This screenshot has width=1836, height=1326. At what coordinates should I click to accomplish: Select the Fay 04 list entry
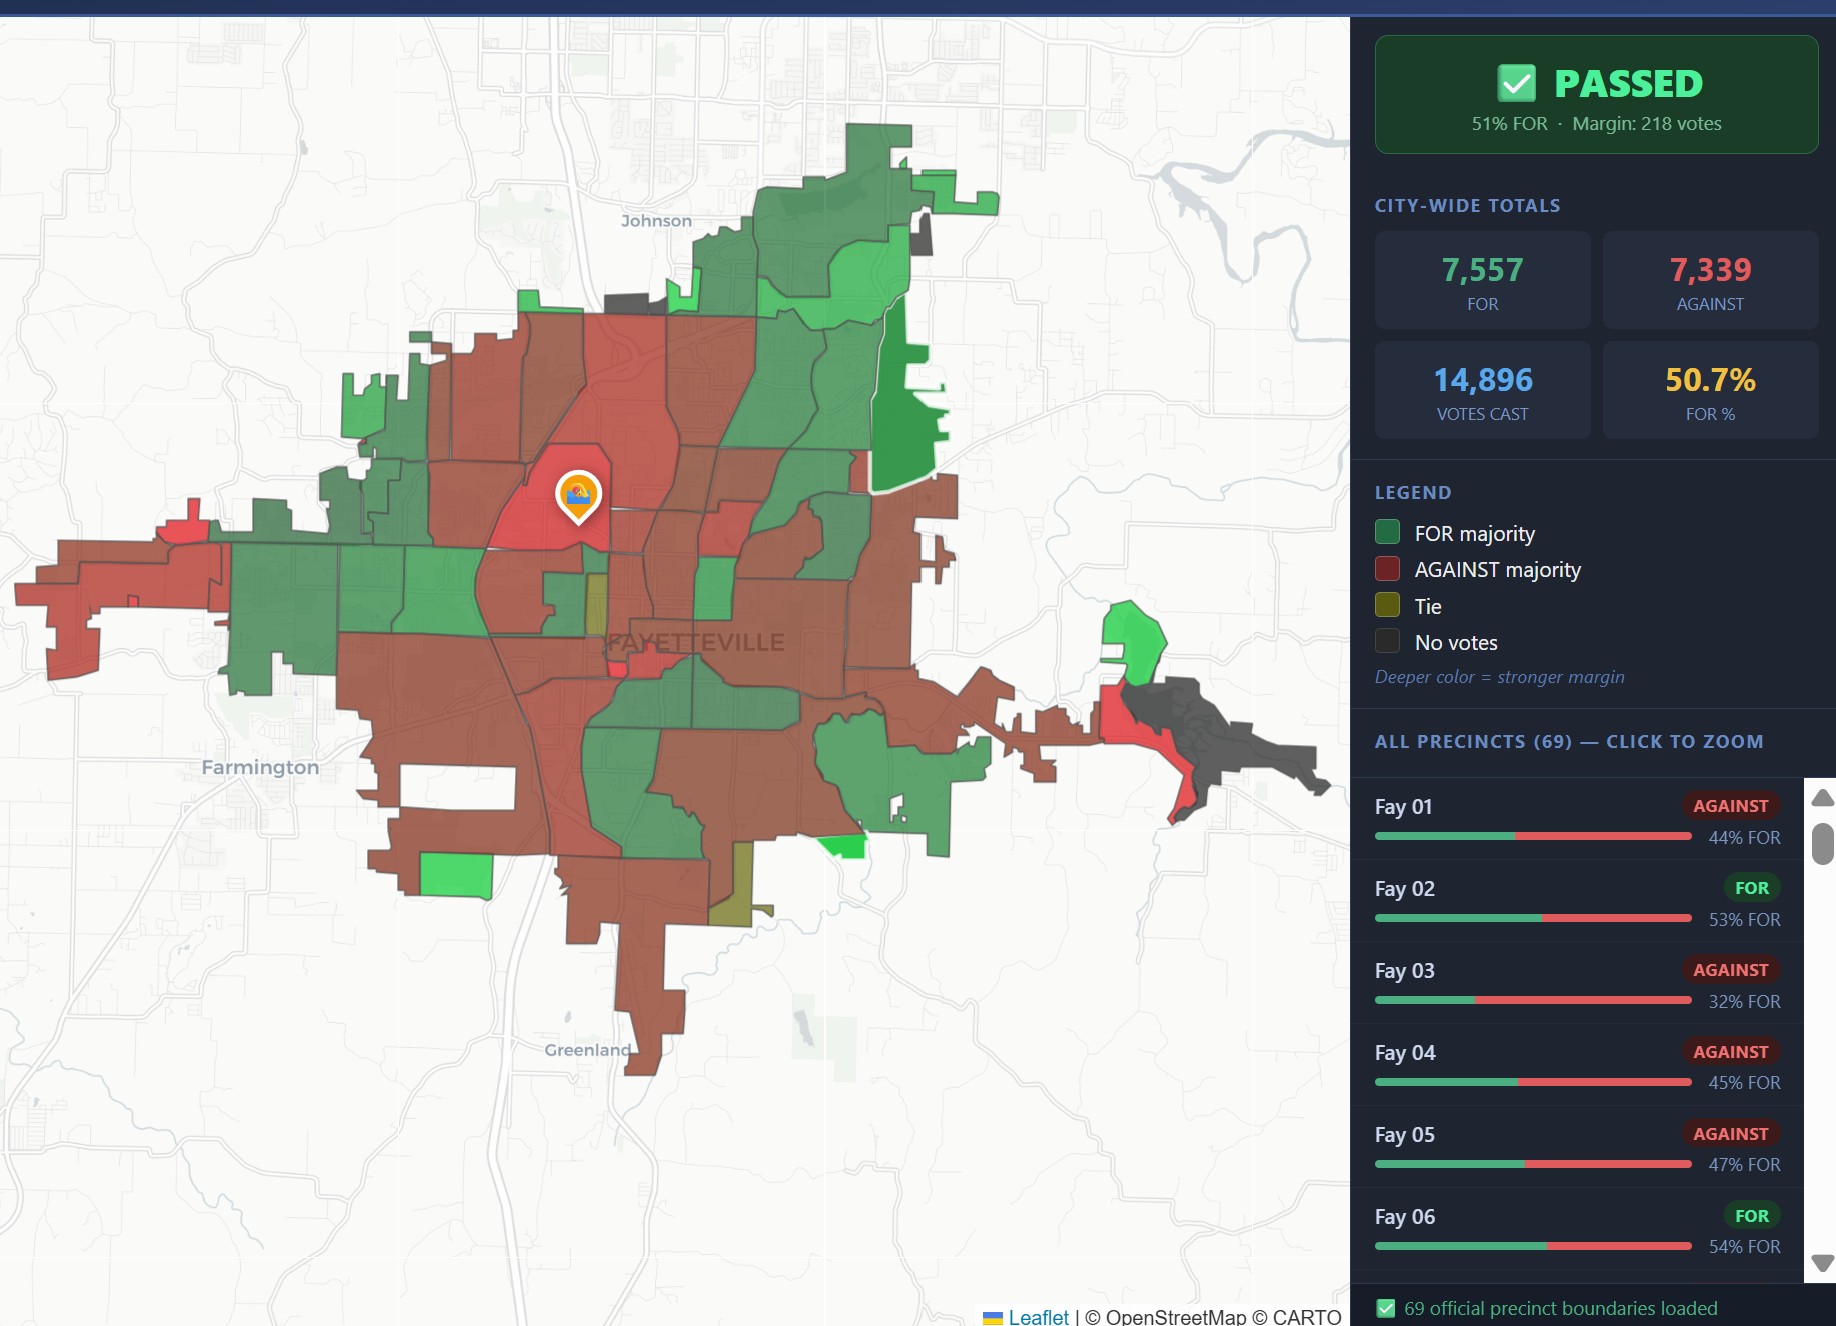coord(1576,1065)
